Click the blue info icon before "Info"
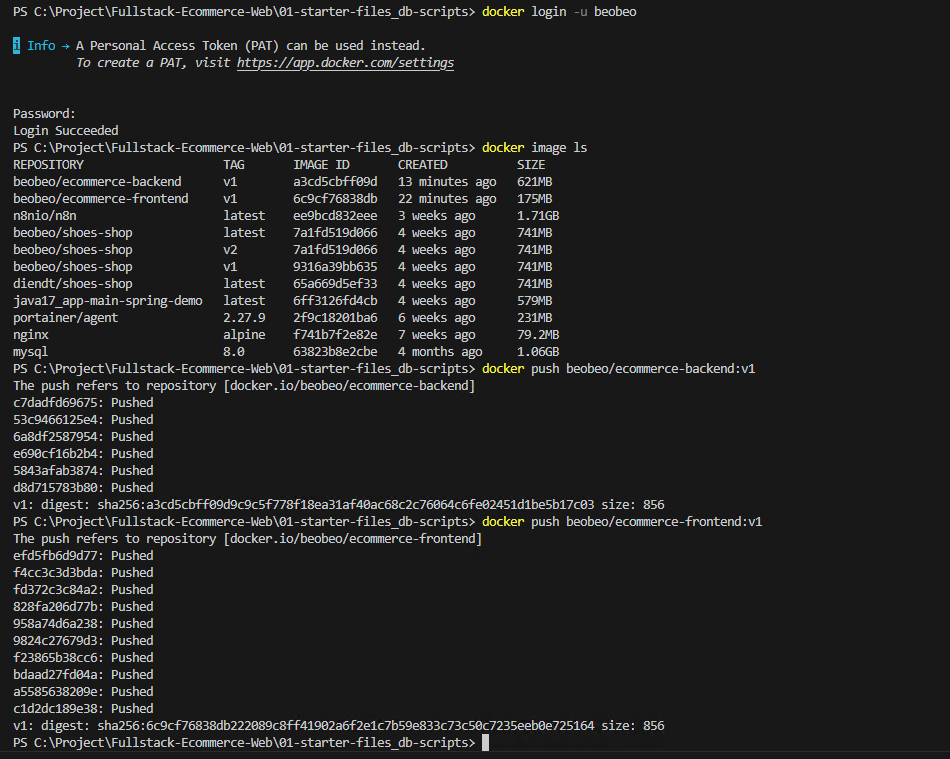Image resolution: width=950 pixels, height=759 pixels. click(x=17, y=46)
